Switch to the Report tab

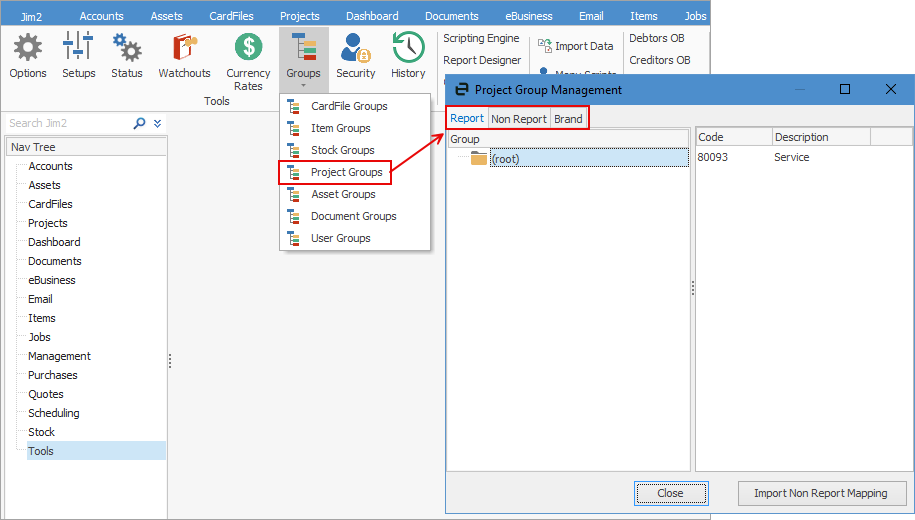click(x=467, y=118)
